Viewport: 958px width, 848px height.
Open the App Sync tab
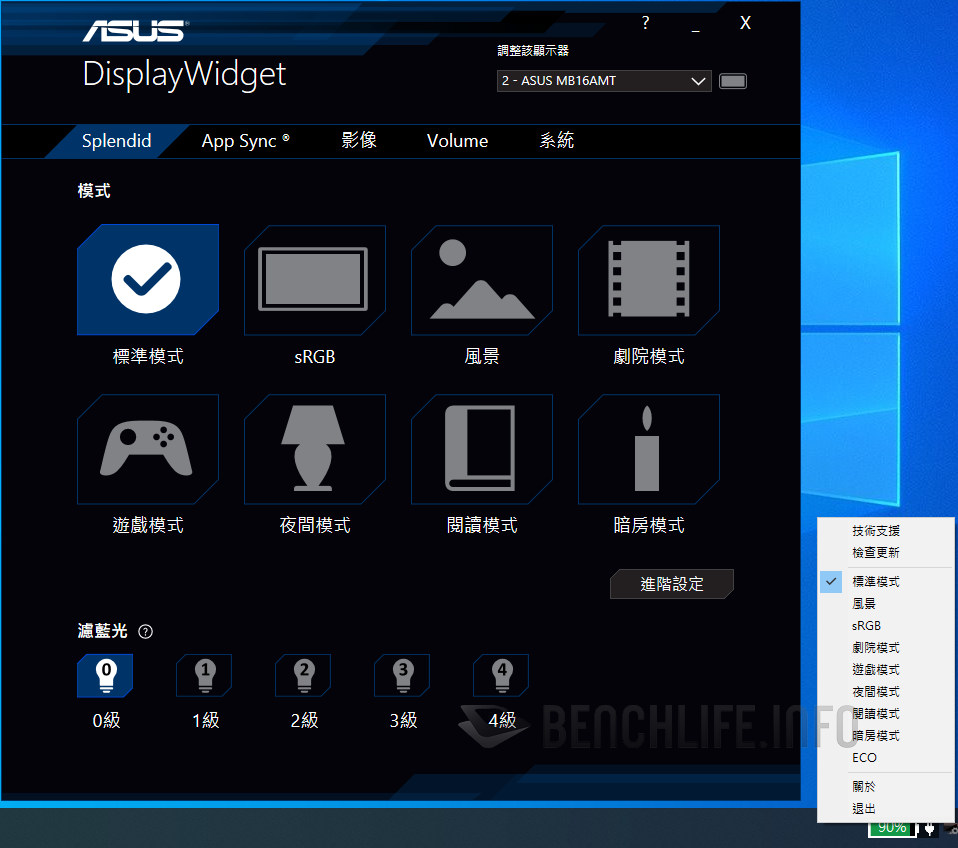245,141
